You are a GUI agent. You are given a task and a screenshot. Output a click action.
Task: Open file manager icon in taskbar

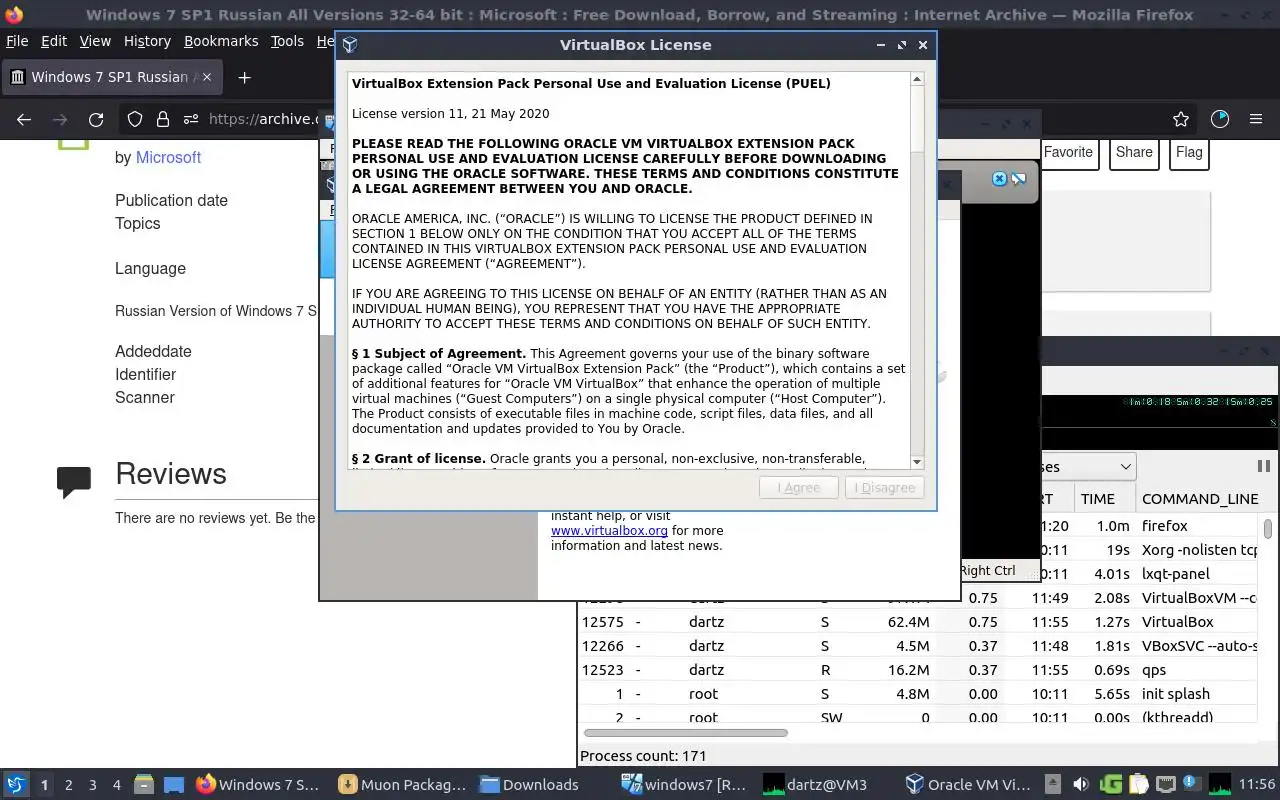pyautogui.click(x=144, y=785)
